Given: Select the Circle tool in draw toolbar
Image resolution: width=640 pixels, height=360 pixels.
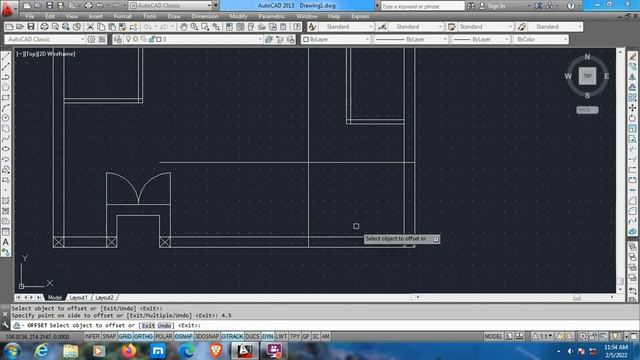Looking at the screenshot, I should (x=6, y=118).
